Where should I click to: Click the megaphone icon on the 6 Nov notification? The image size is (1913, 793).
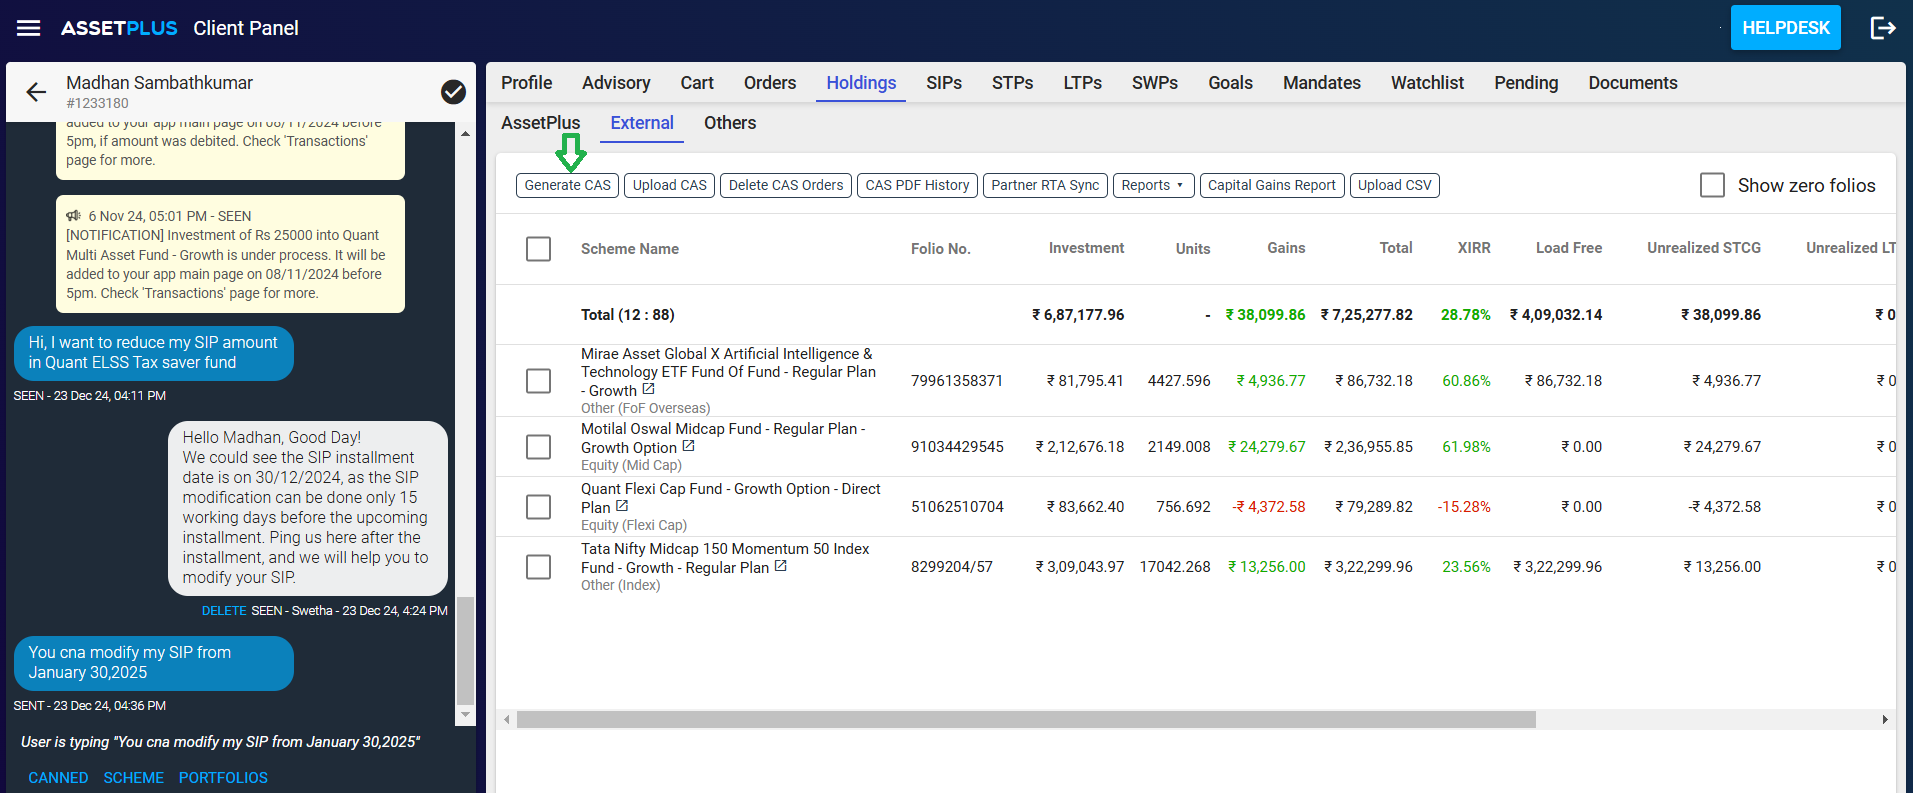pyautogui.click(x=74, y=216)
